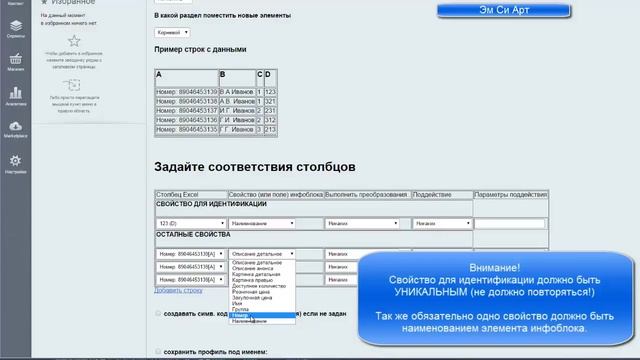640x360 pixels.
Task: Open the Поддействие dropdown in identification row
Action: point(442,223)
